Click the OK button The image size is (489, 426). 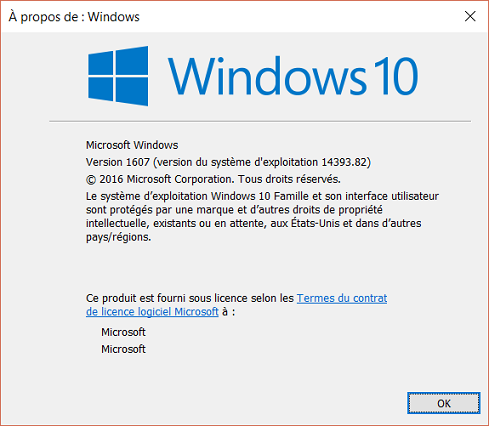pos(443,403)
